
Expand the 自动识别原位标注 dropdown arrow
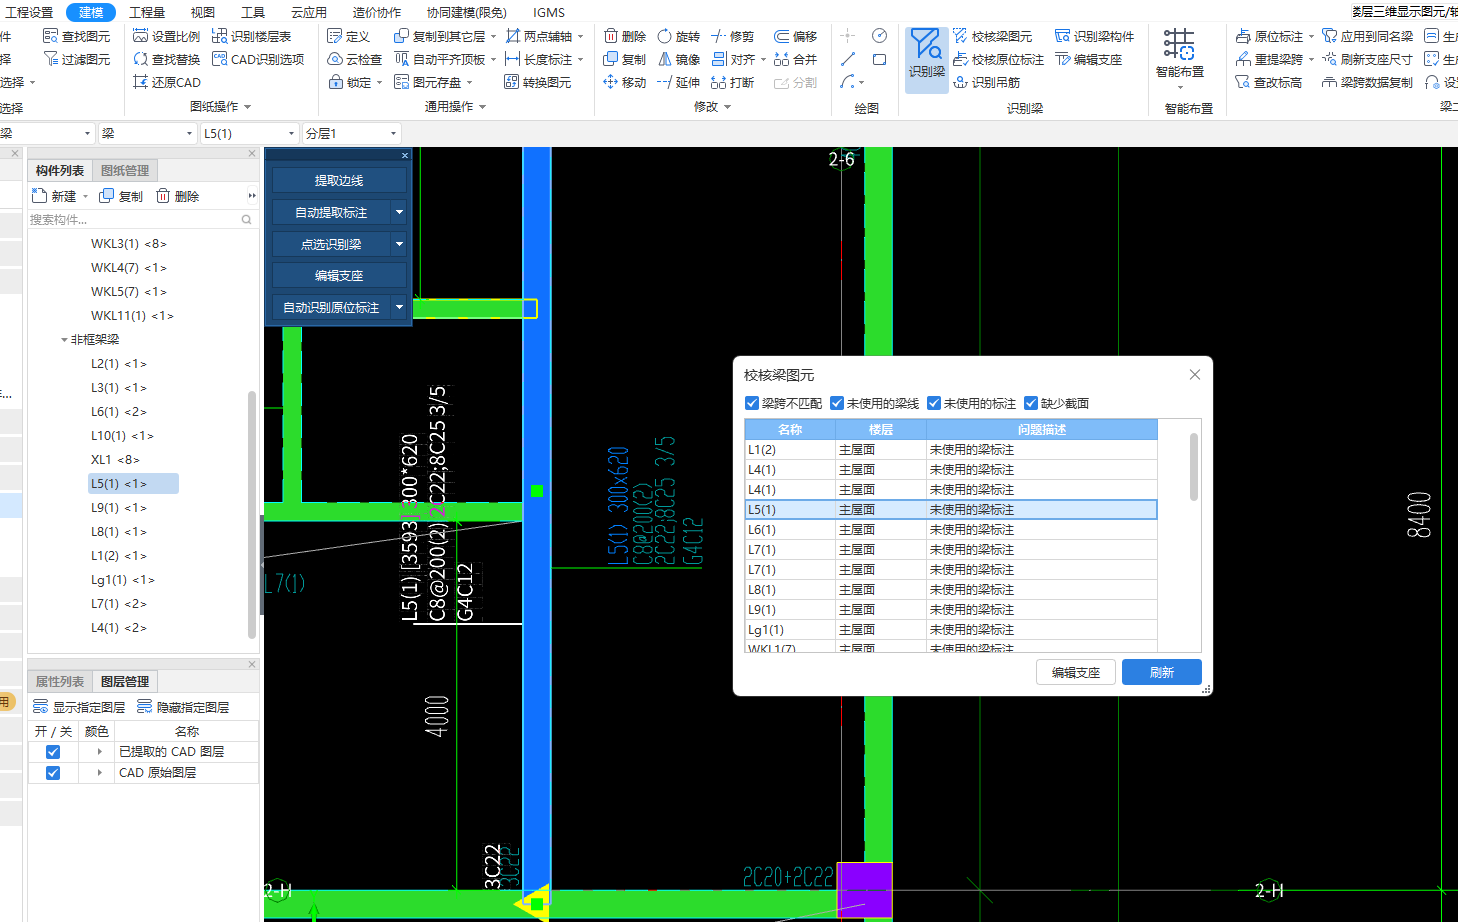coord(399,307)
